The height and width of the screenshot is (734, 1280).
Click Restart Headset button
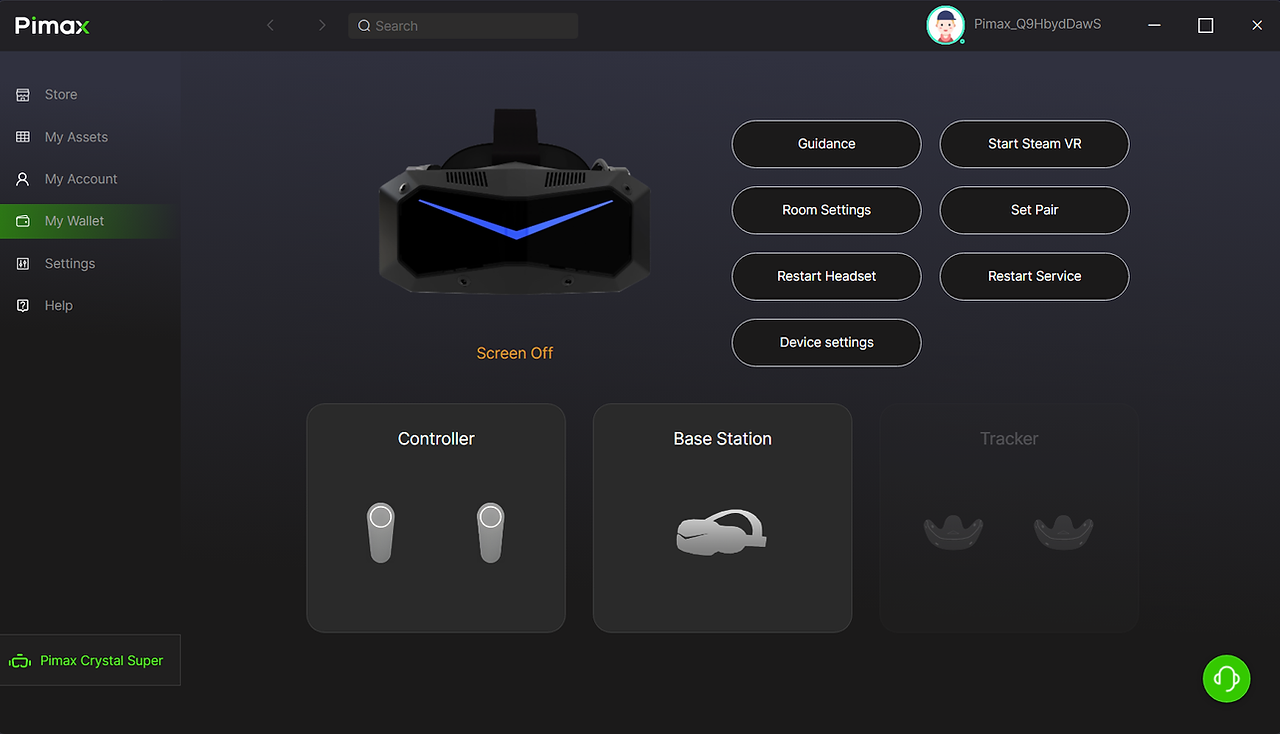click(826, 276)
